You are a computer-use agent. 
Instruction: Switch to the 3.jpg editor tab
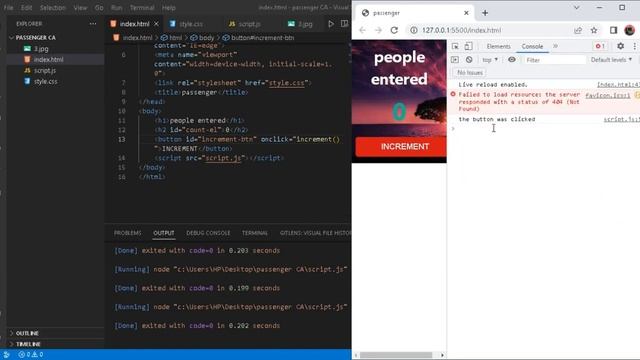(304, 24)
